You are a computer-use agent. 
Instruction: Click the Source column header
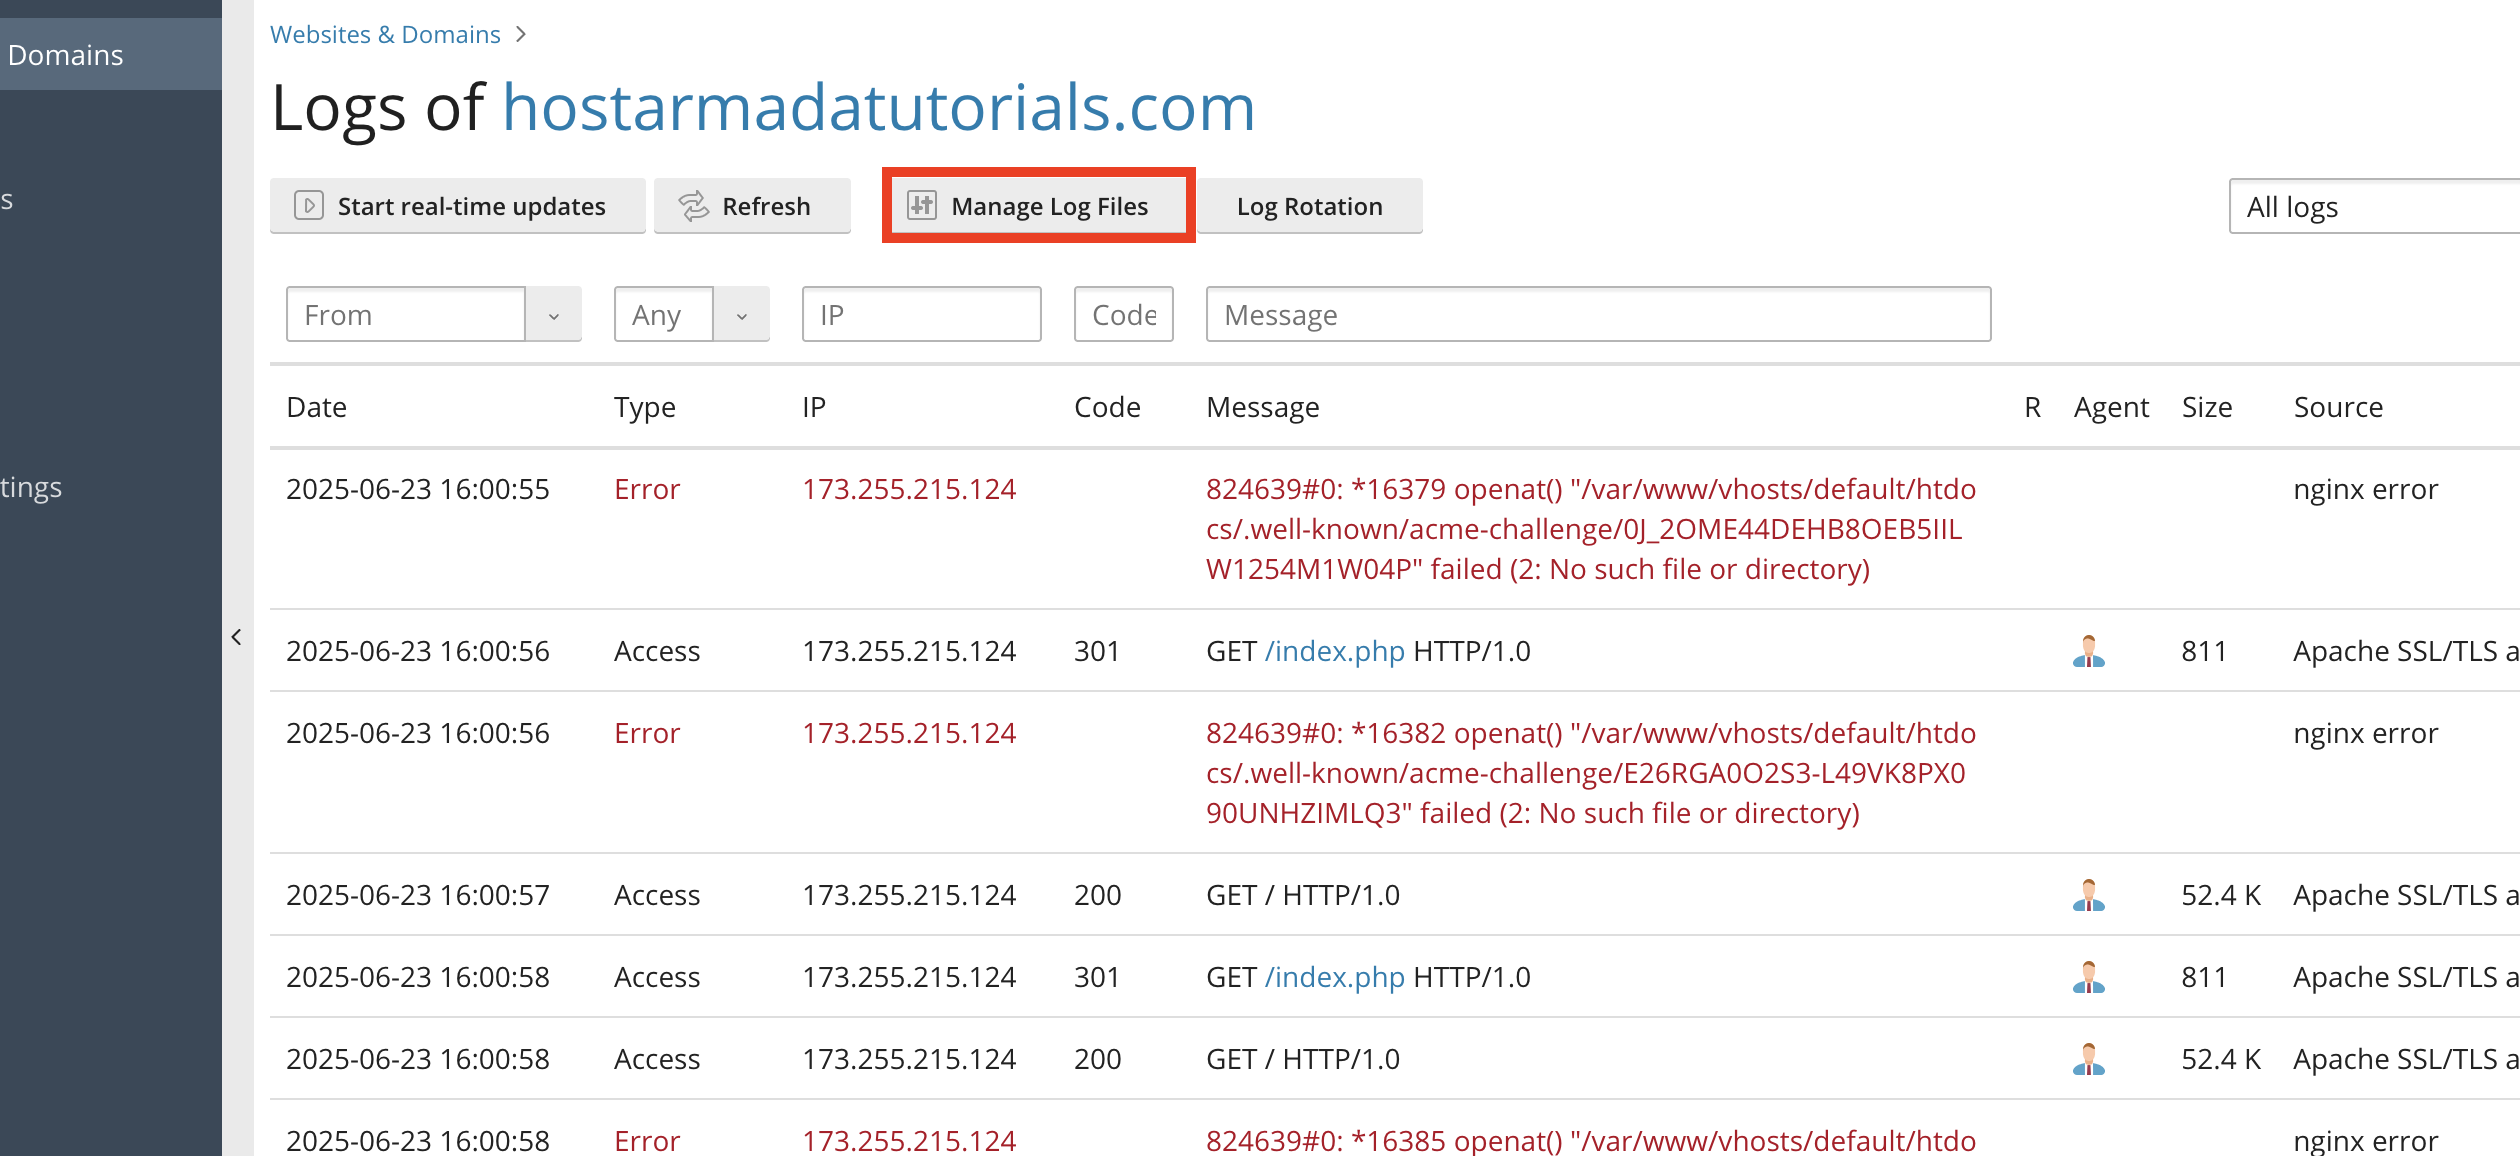click(x=2338, y=407)
